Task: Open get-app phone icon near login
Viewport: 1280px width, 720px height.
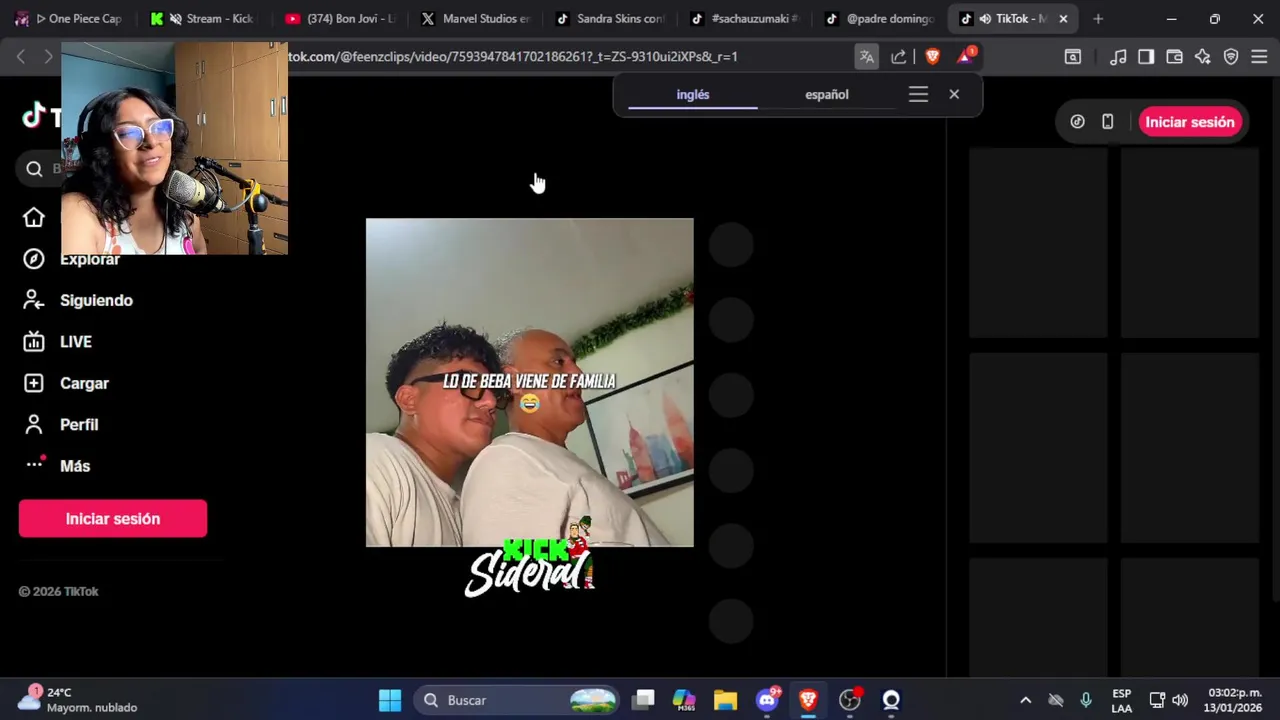Action: click(x=1107, y=122)
